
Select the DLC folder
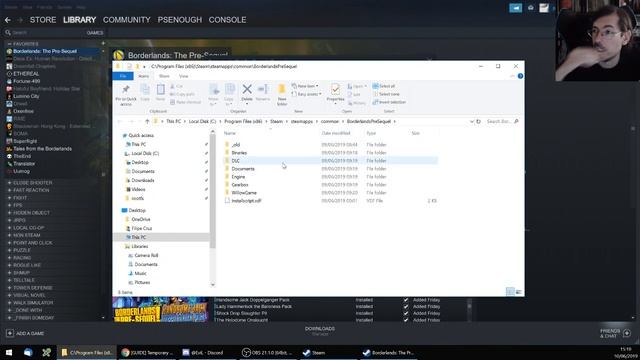[331, 161]
